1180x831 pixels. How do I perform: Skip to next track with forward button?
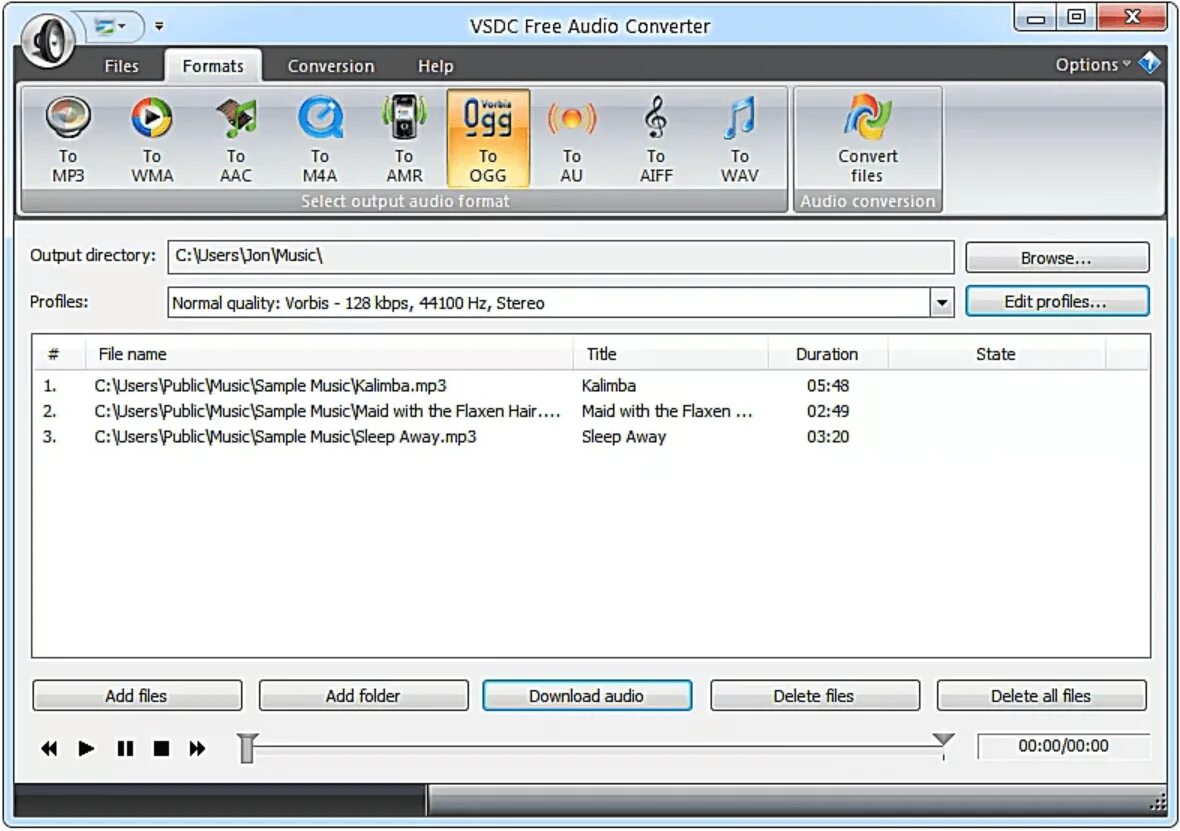(197, 748)
